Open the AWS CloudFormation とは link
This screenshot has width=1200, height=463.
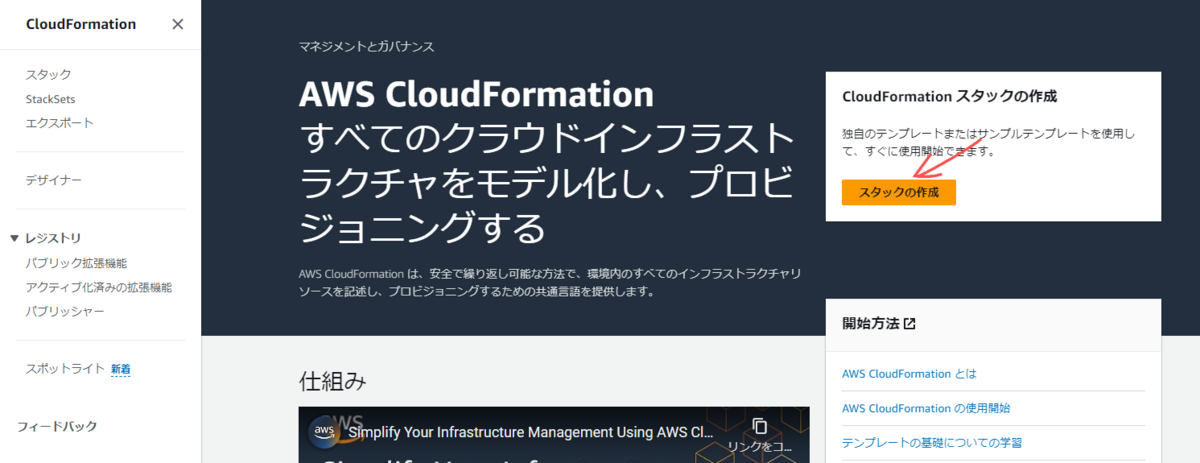(x=909, y=373)
